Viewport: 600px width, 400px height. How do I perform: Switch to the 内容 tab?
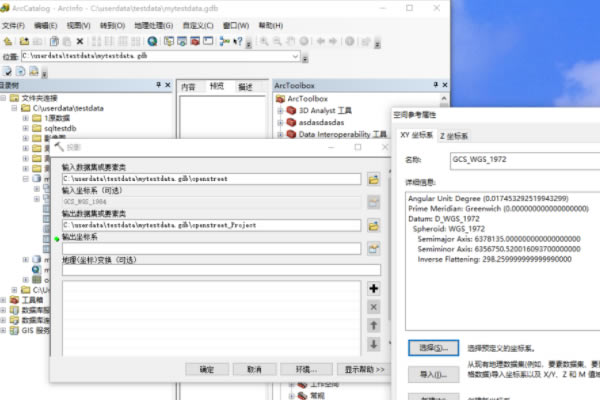pos(188,87)
